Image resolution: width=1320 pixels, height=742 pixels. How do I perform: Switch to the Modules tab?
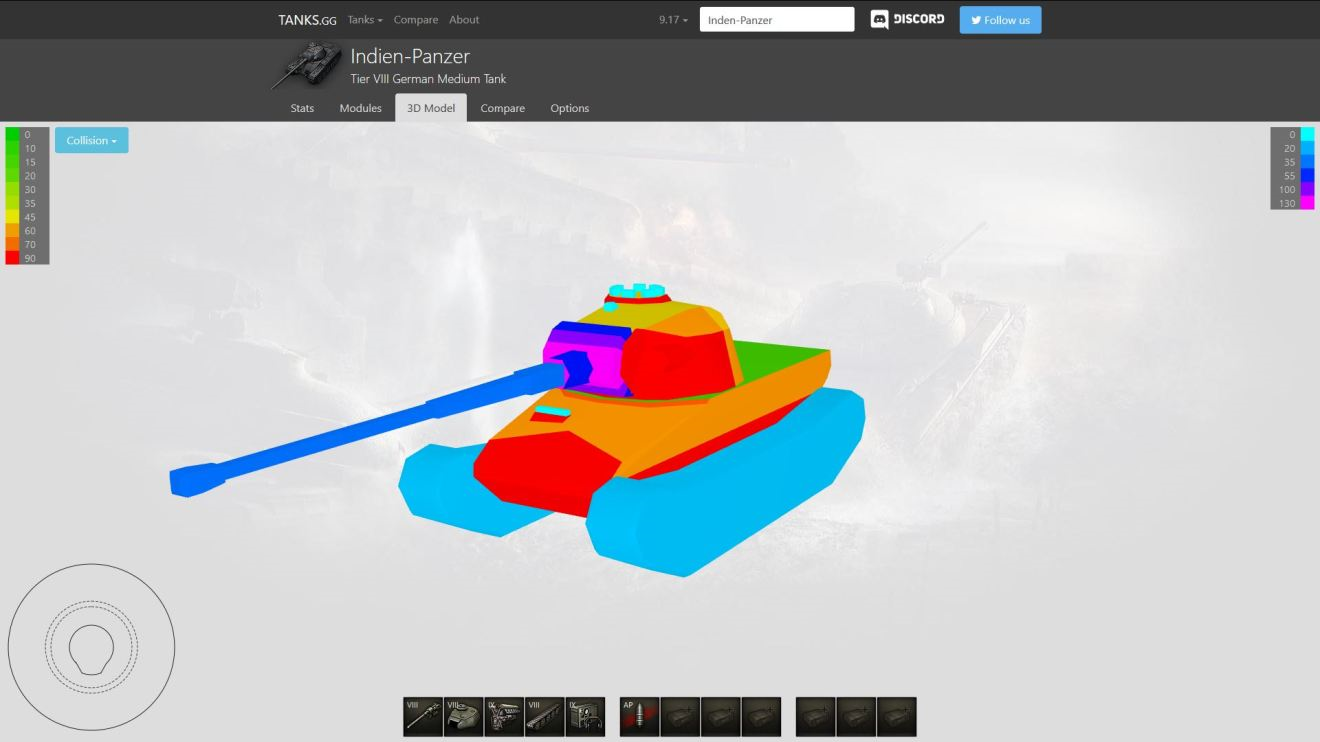[360, 108]
